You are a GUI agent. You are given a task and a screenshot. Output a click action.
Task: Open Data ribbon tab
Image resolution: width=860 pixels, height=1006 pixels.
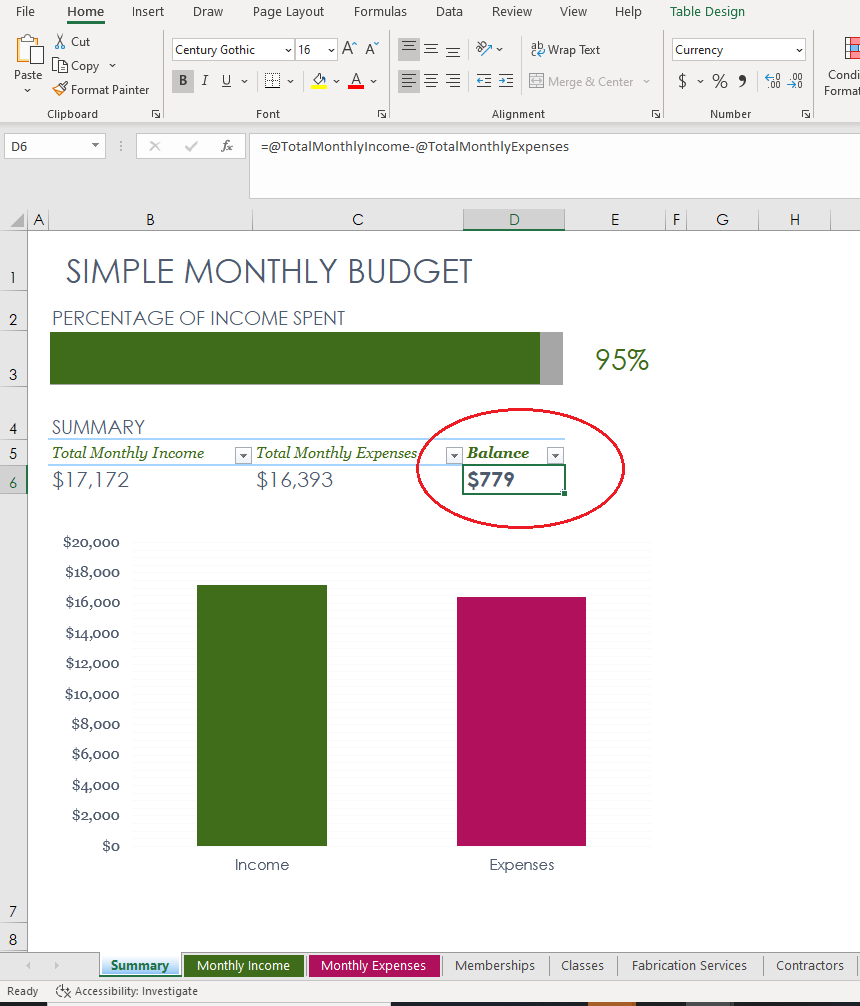click(449, 12)
